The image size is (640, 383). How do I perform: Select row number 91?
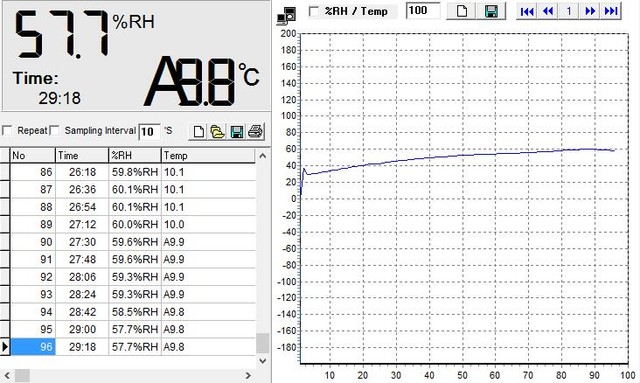[33, 259]
